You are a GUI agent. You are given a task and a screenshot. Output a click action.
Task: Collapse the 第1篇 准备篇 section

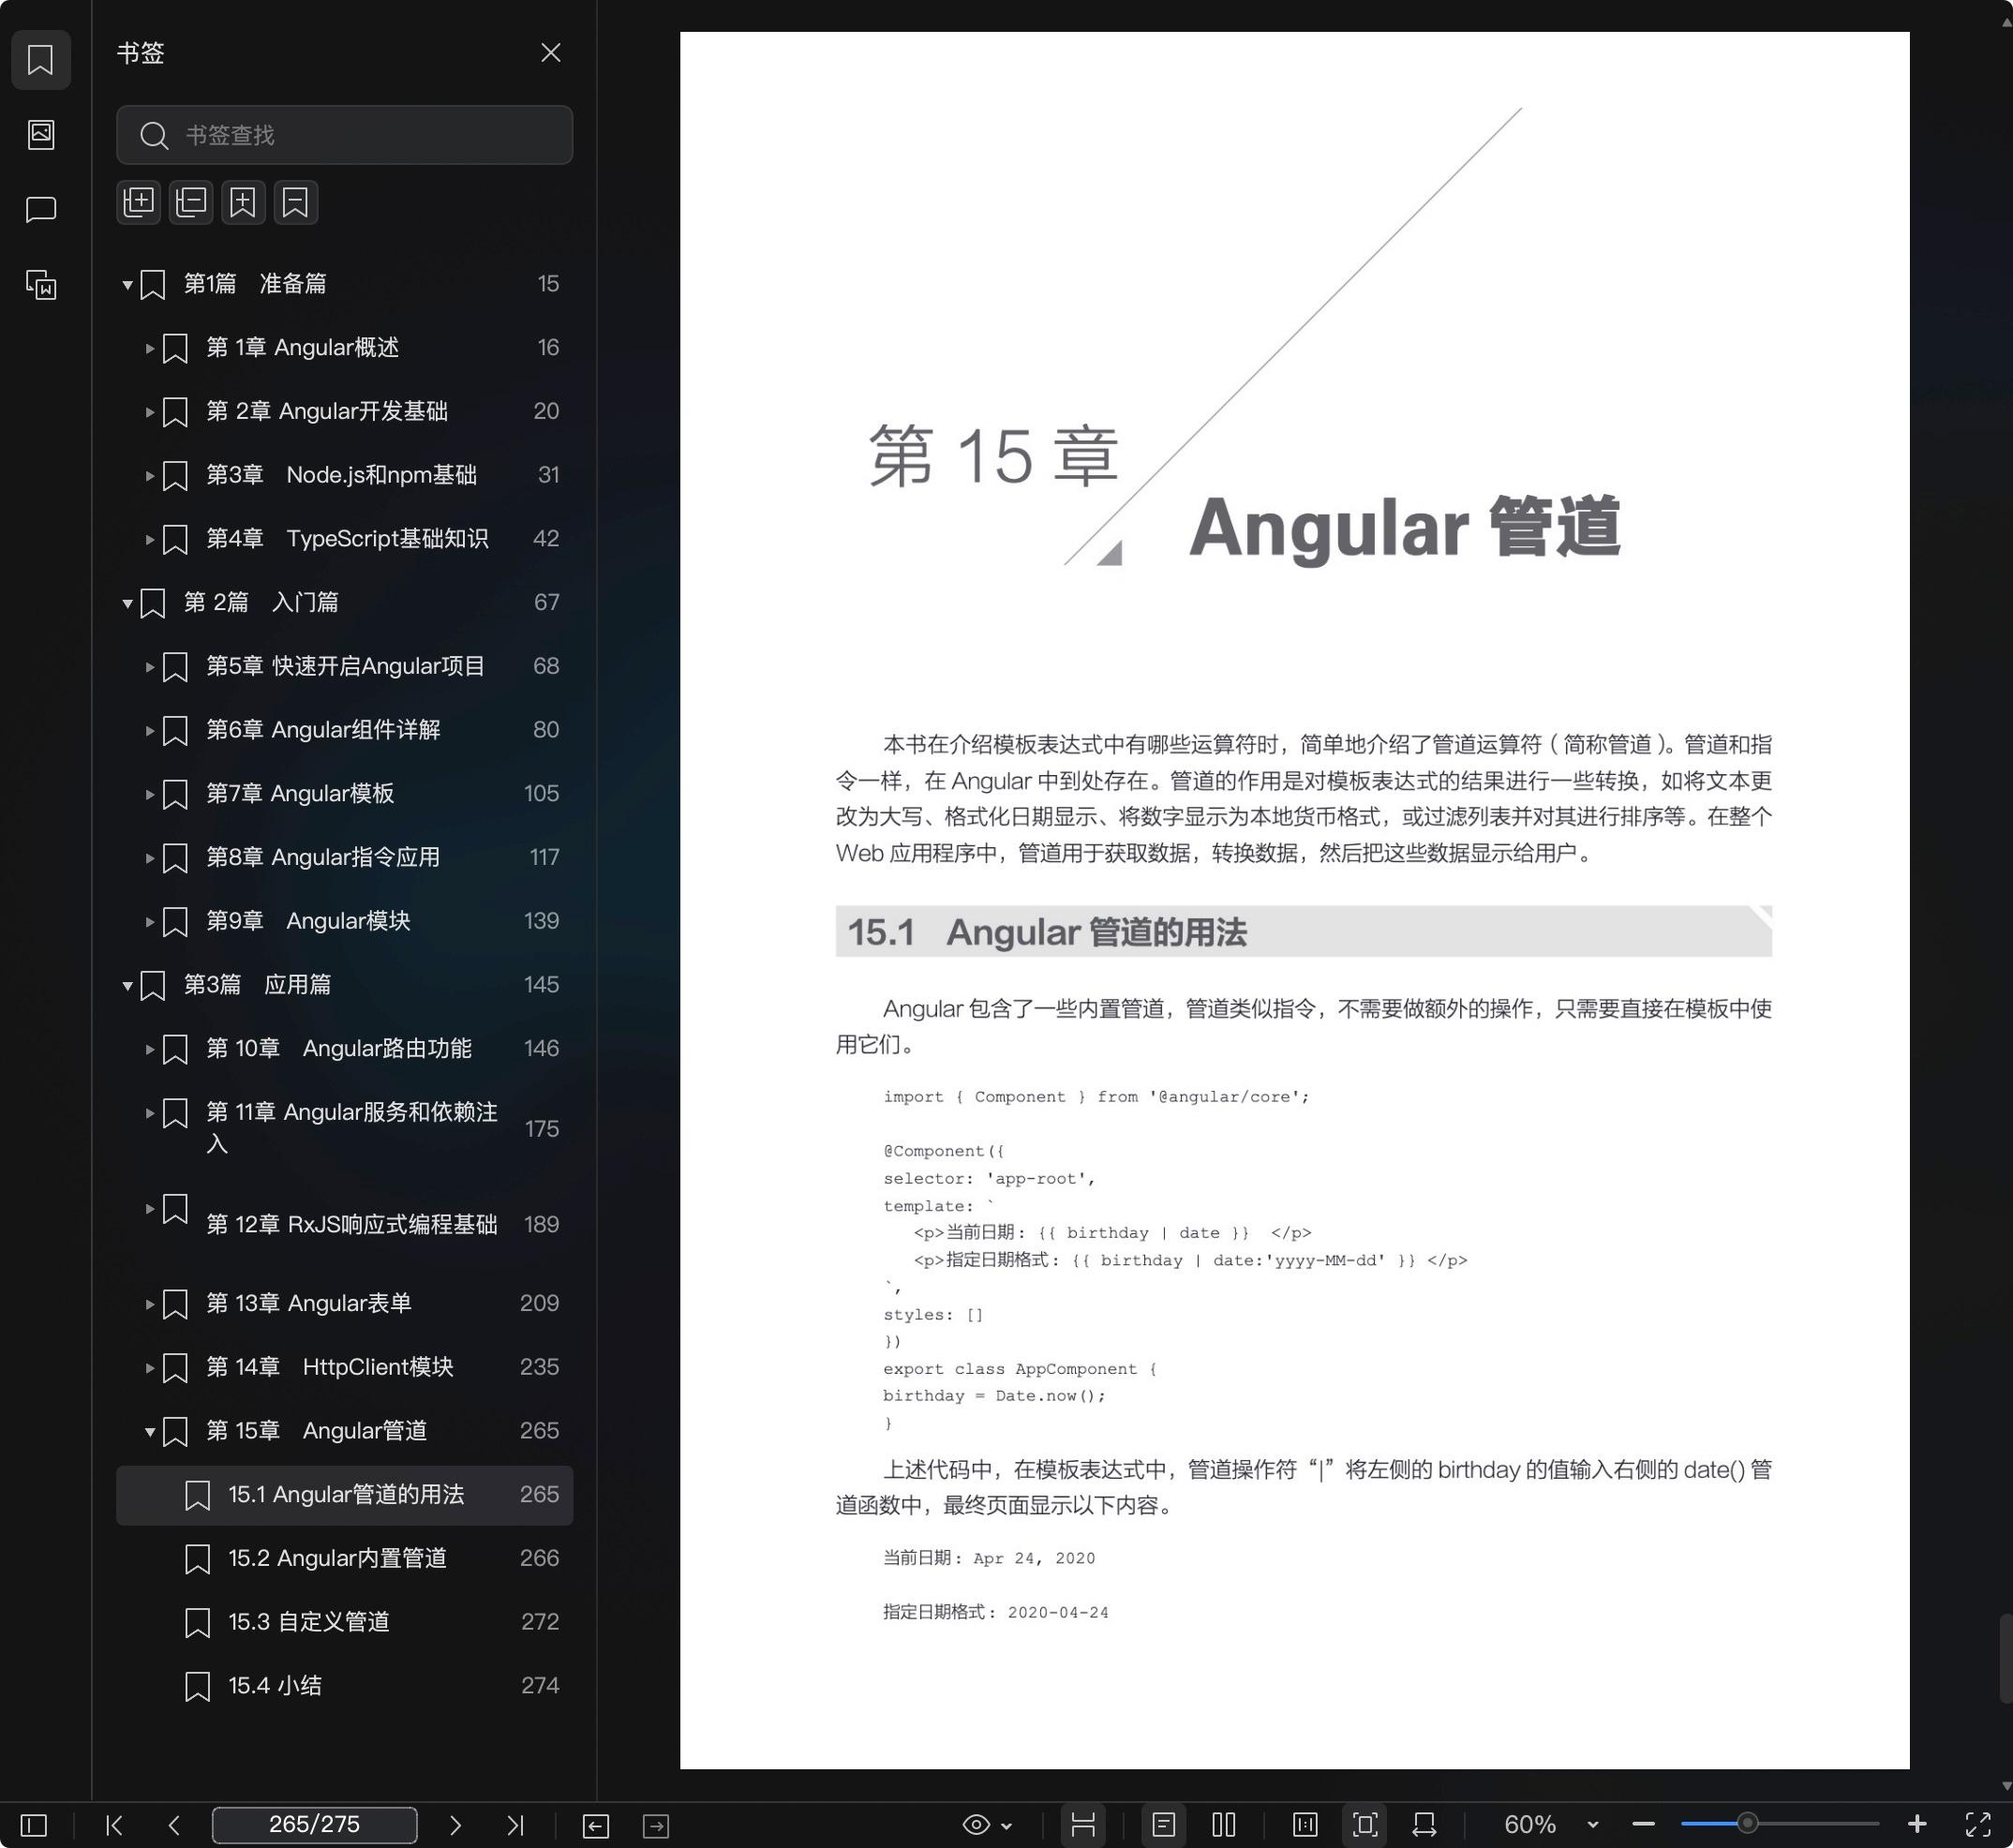(128, 285)
